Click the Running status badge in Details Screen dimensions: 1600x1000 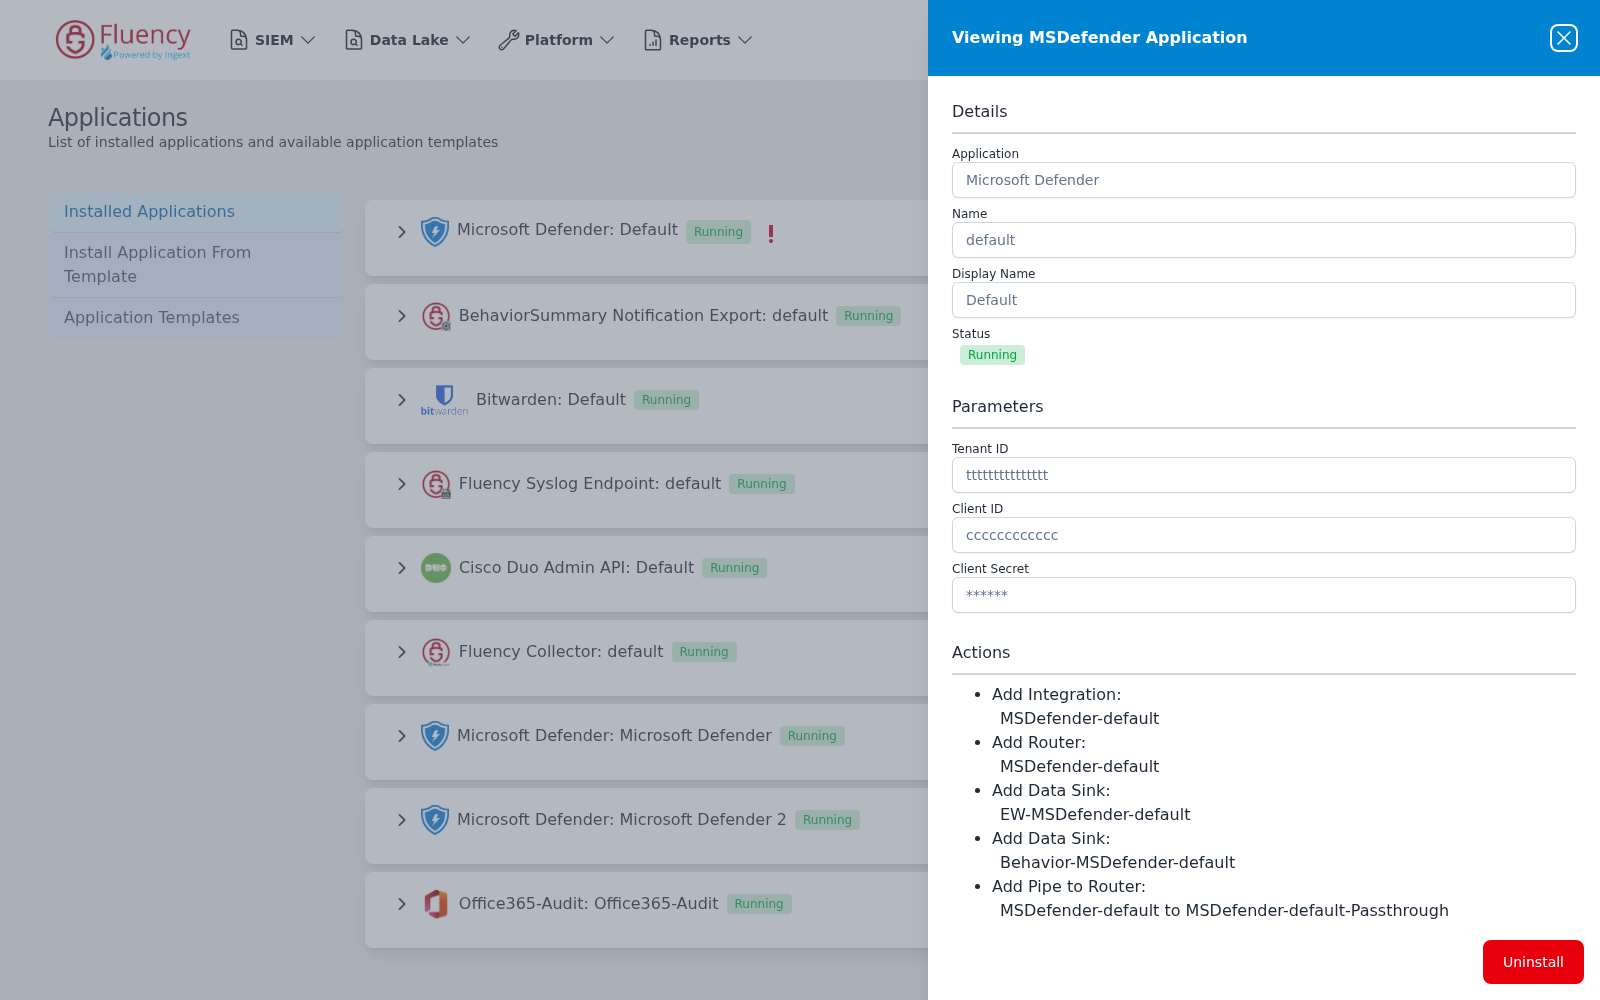click(x=992, y=355)
